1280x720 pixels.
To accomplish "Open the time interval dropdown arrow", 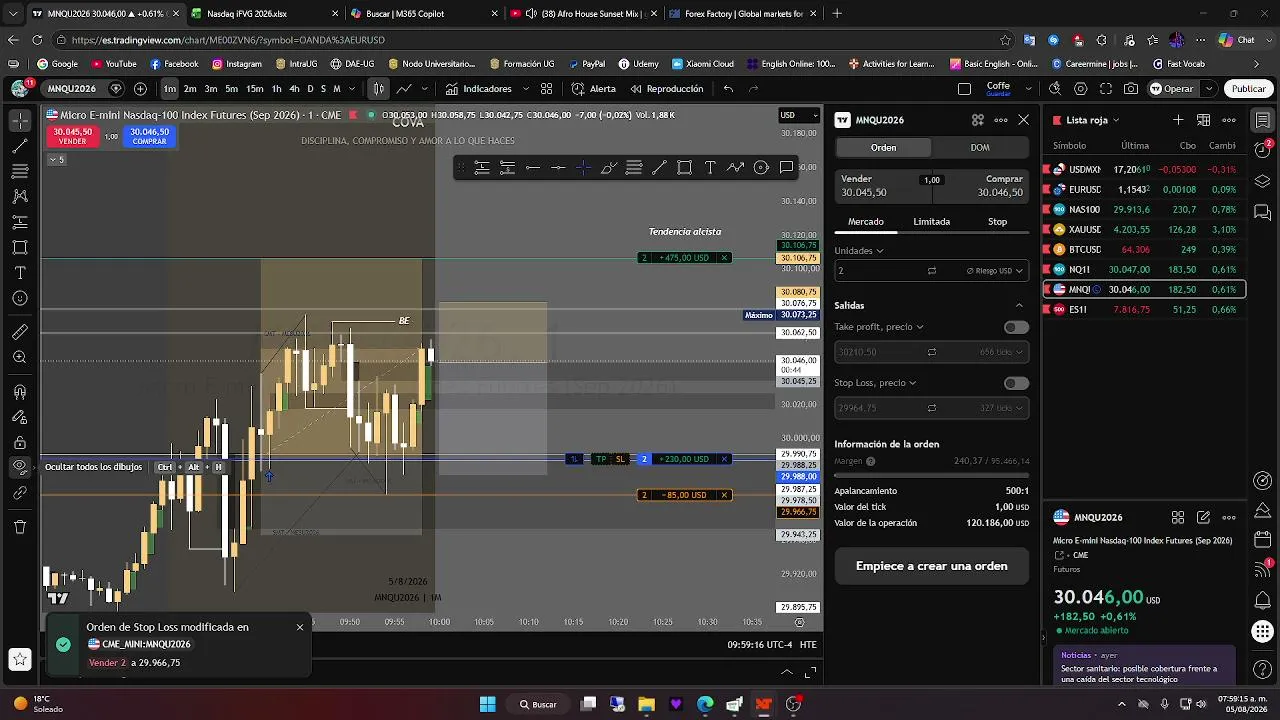I will click(x=351, y=89).
